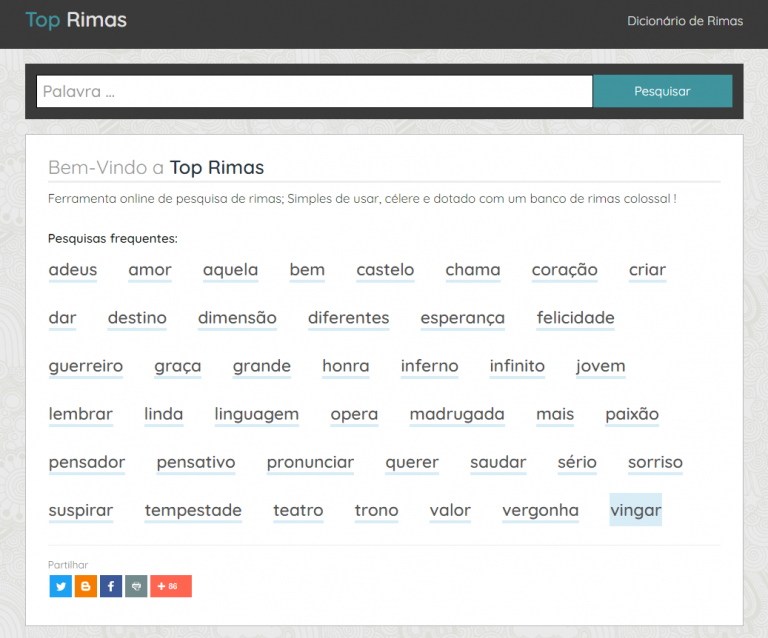768x638 pixels.
Task: Click into the Palavra search field
Action: [x=314, y=91]
